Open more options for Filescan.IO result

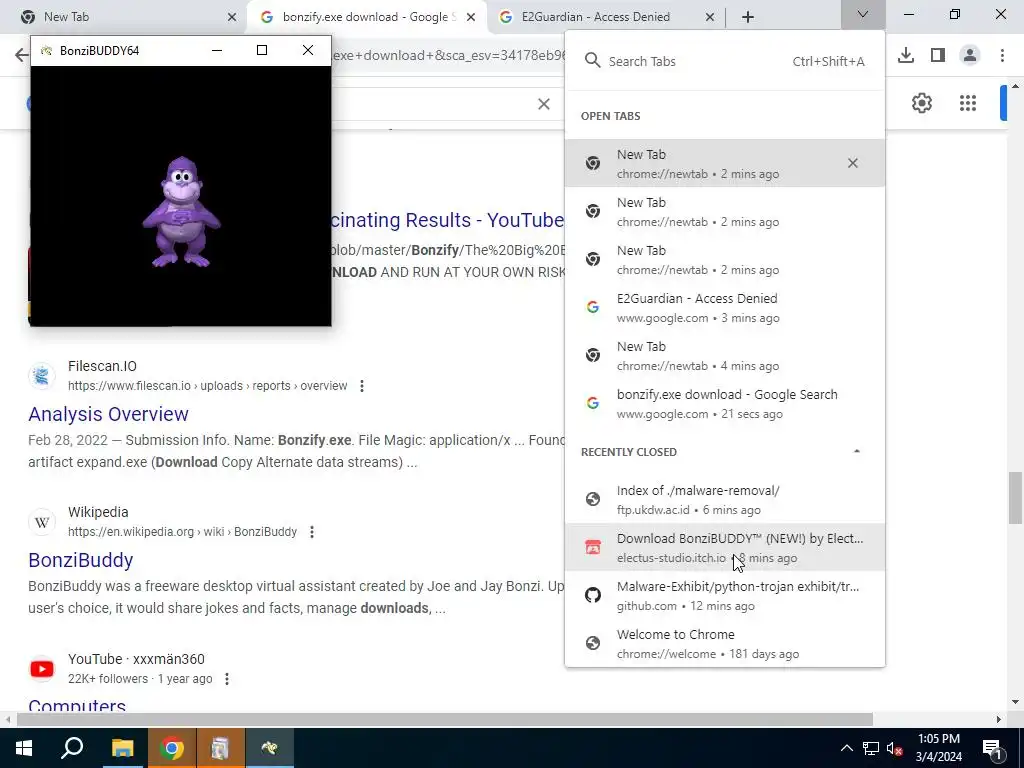coord(362,386)
